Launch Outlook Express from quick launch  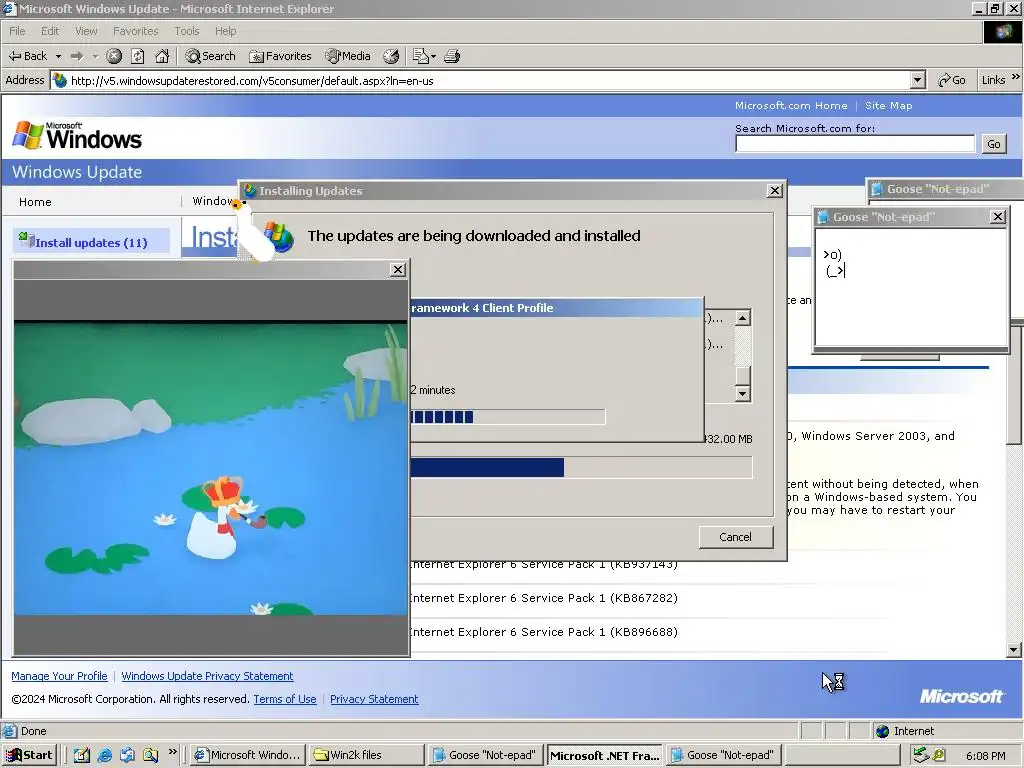click(x=127, y=755)
